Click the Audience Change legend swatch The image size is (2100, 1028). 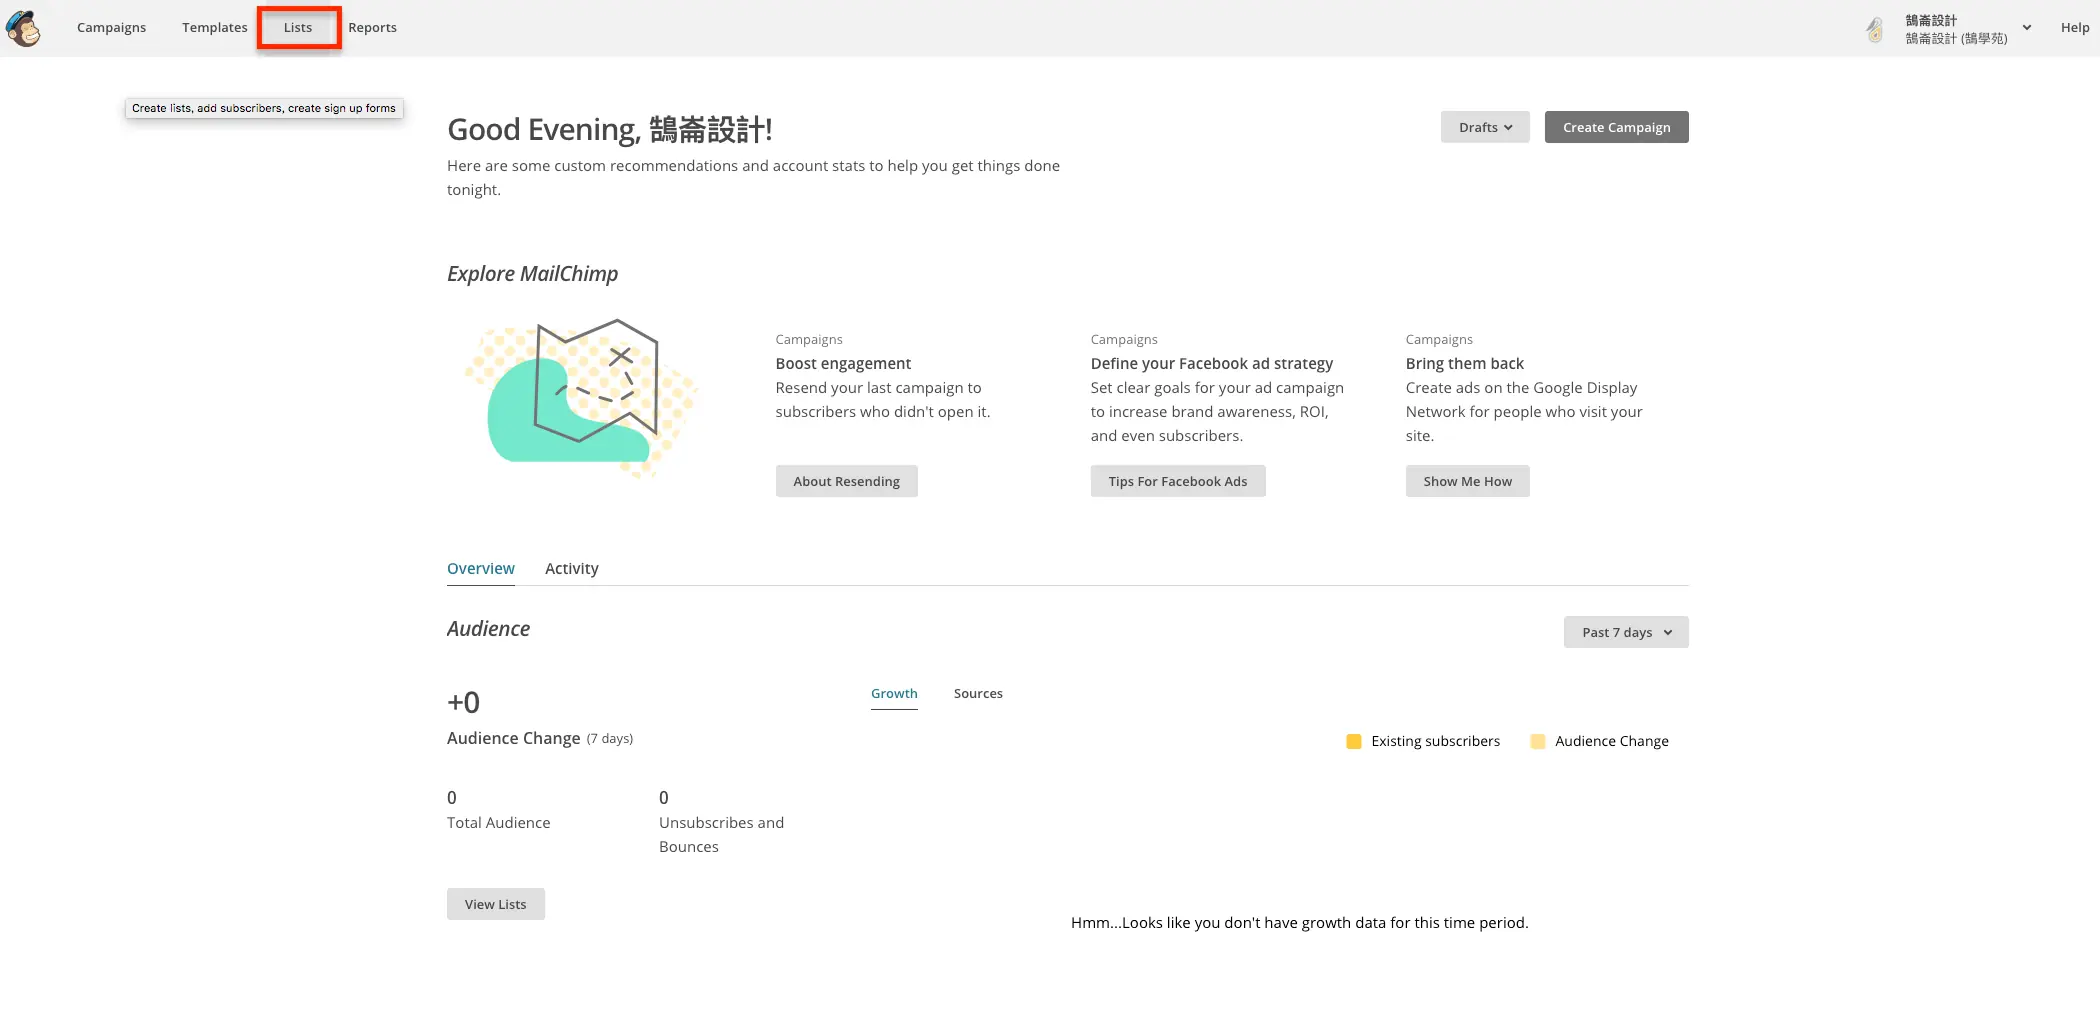tap(1538, 741)
